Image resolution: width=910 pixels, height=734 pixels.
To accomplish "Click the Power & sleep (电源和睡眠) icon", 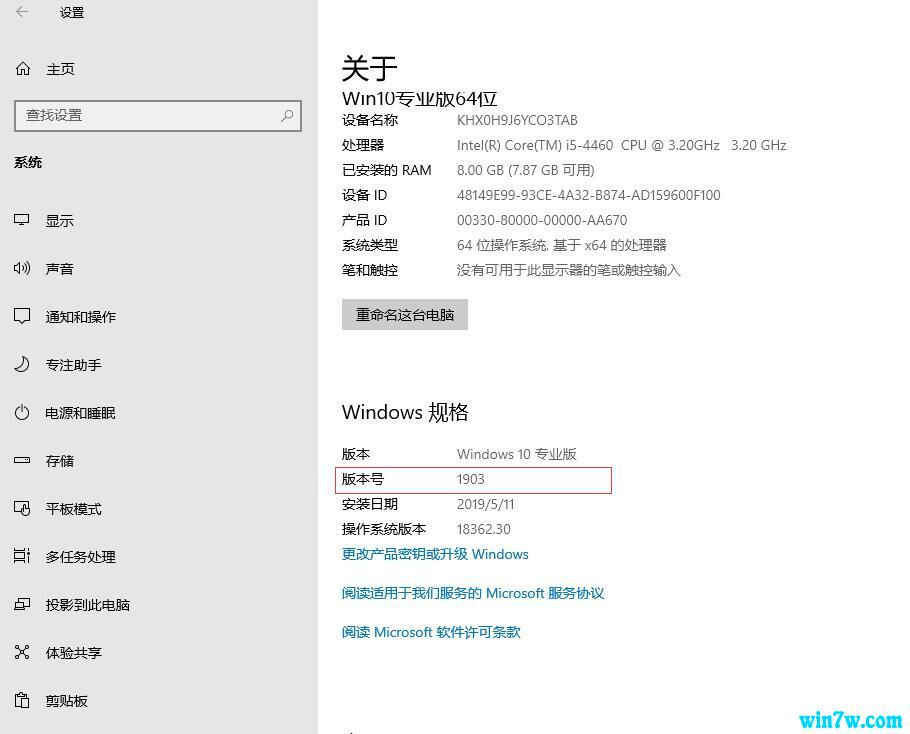I will pos(22,413).
